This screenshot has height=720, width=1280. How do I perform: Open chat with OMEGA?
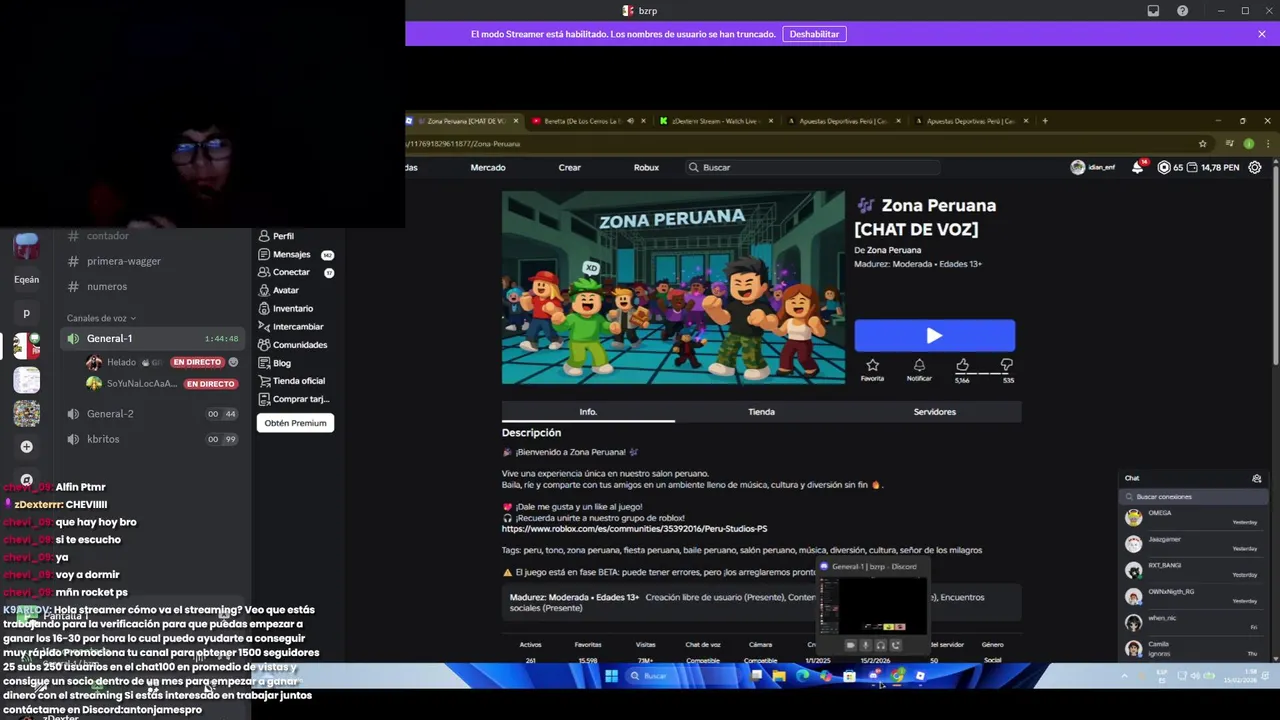point(1192,517)
